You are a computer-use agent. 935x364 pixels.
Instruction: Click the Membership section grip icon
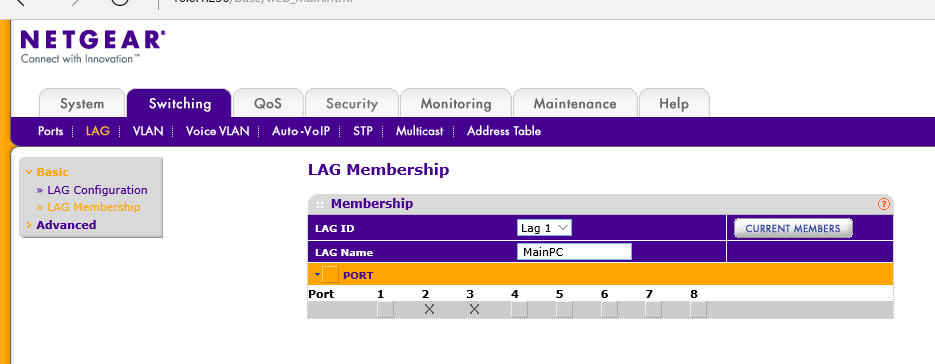320,205
